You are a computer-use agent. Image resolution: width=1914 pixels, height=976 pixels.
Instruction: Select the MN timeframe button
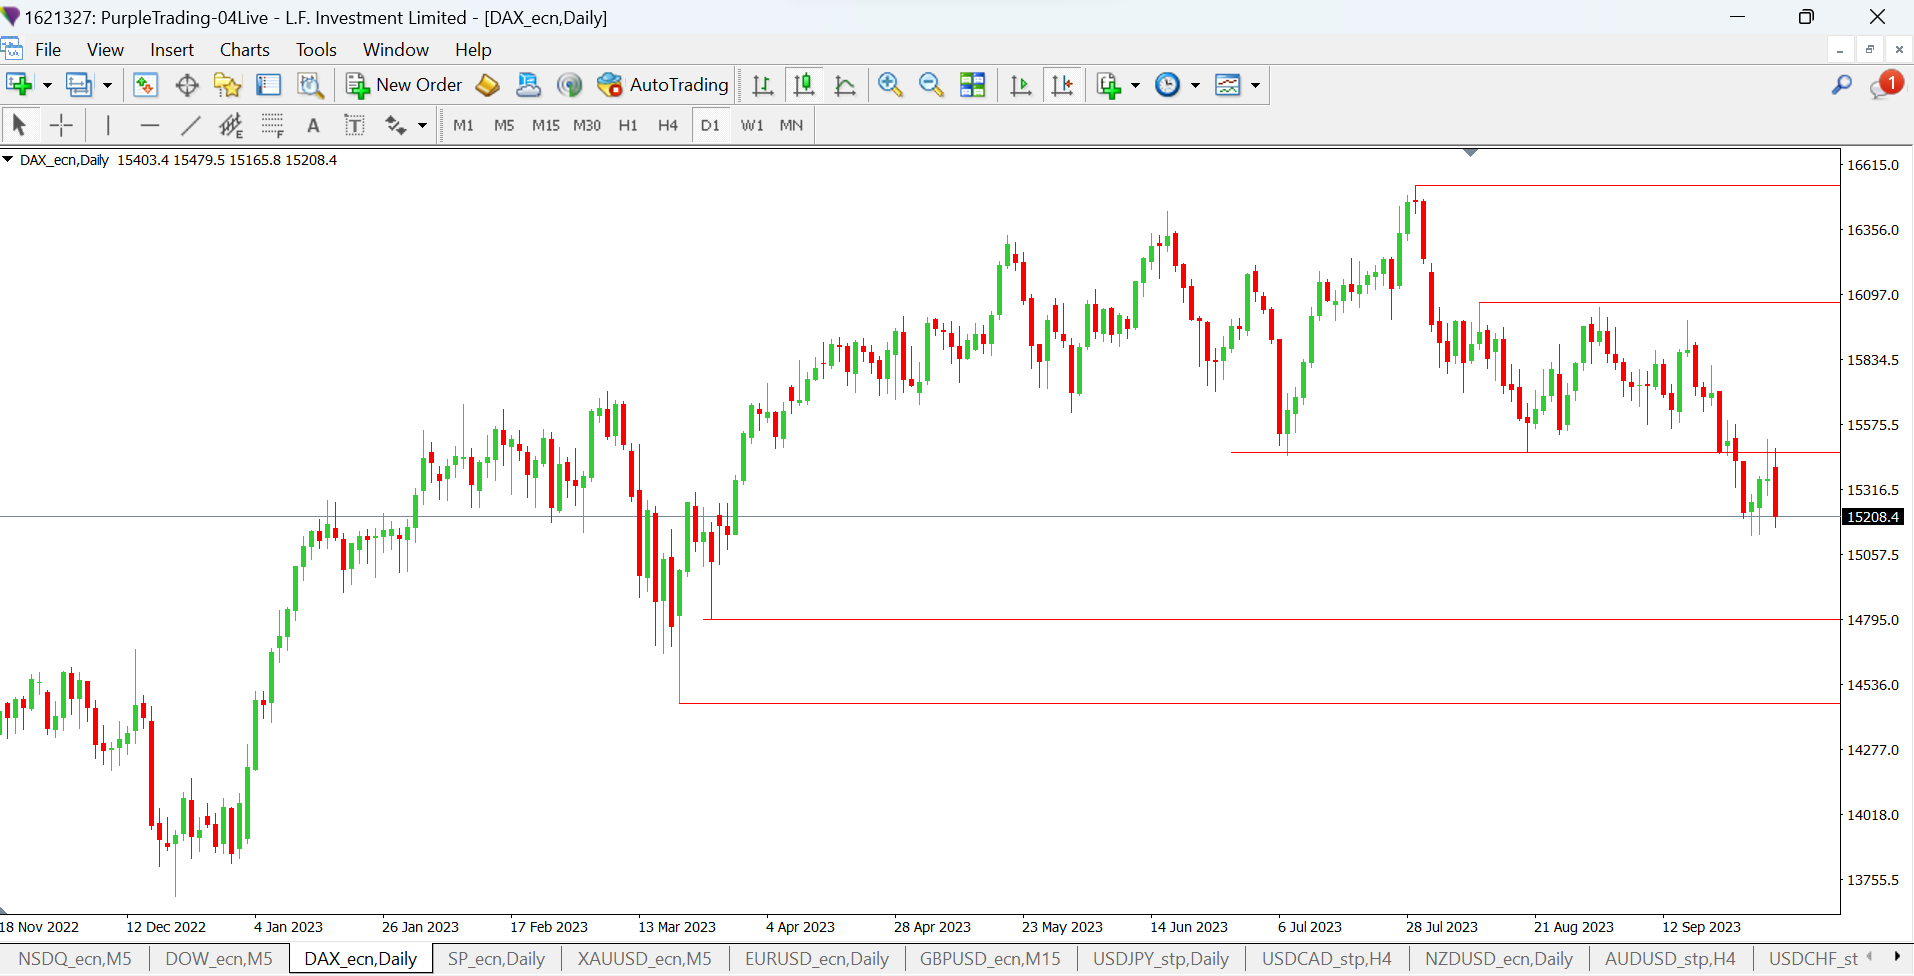pos(791,125)
